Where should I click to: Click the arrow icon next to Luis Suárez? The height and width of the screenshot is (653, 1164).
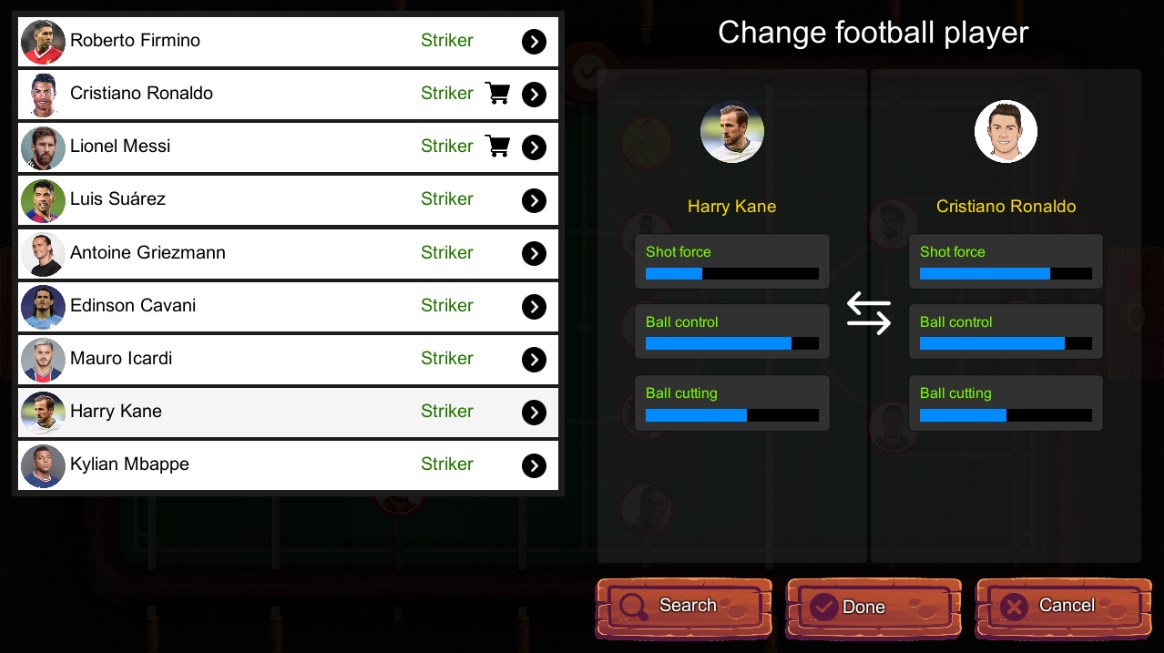point(534,200)
